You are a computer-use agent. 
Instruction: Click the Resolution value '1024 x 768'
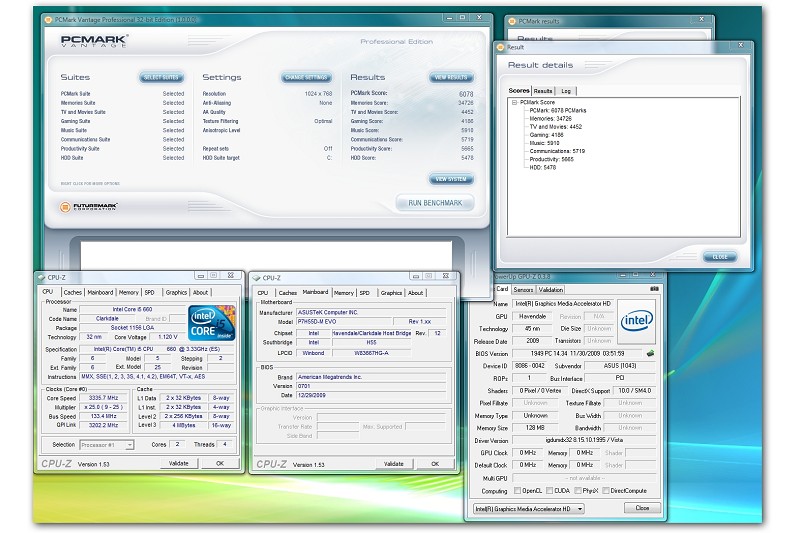[318, 94]
